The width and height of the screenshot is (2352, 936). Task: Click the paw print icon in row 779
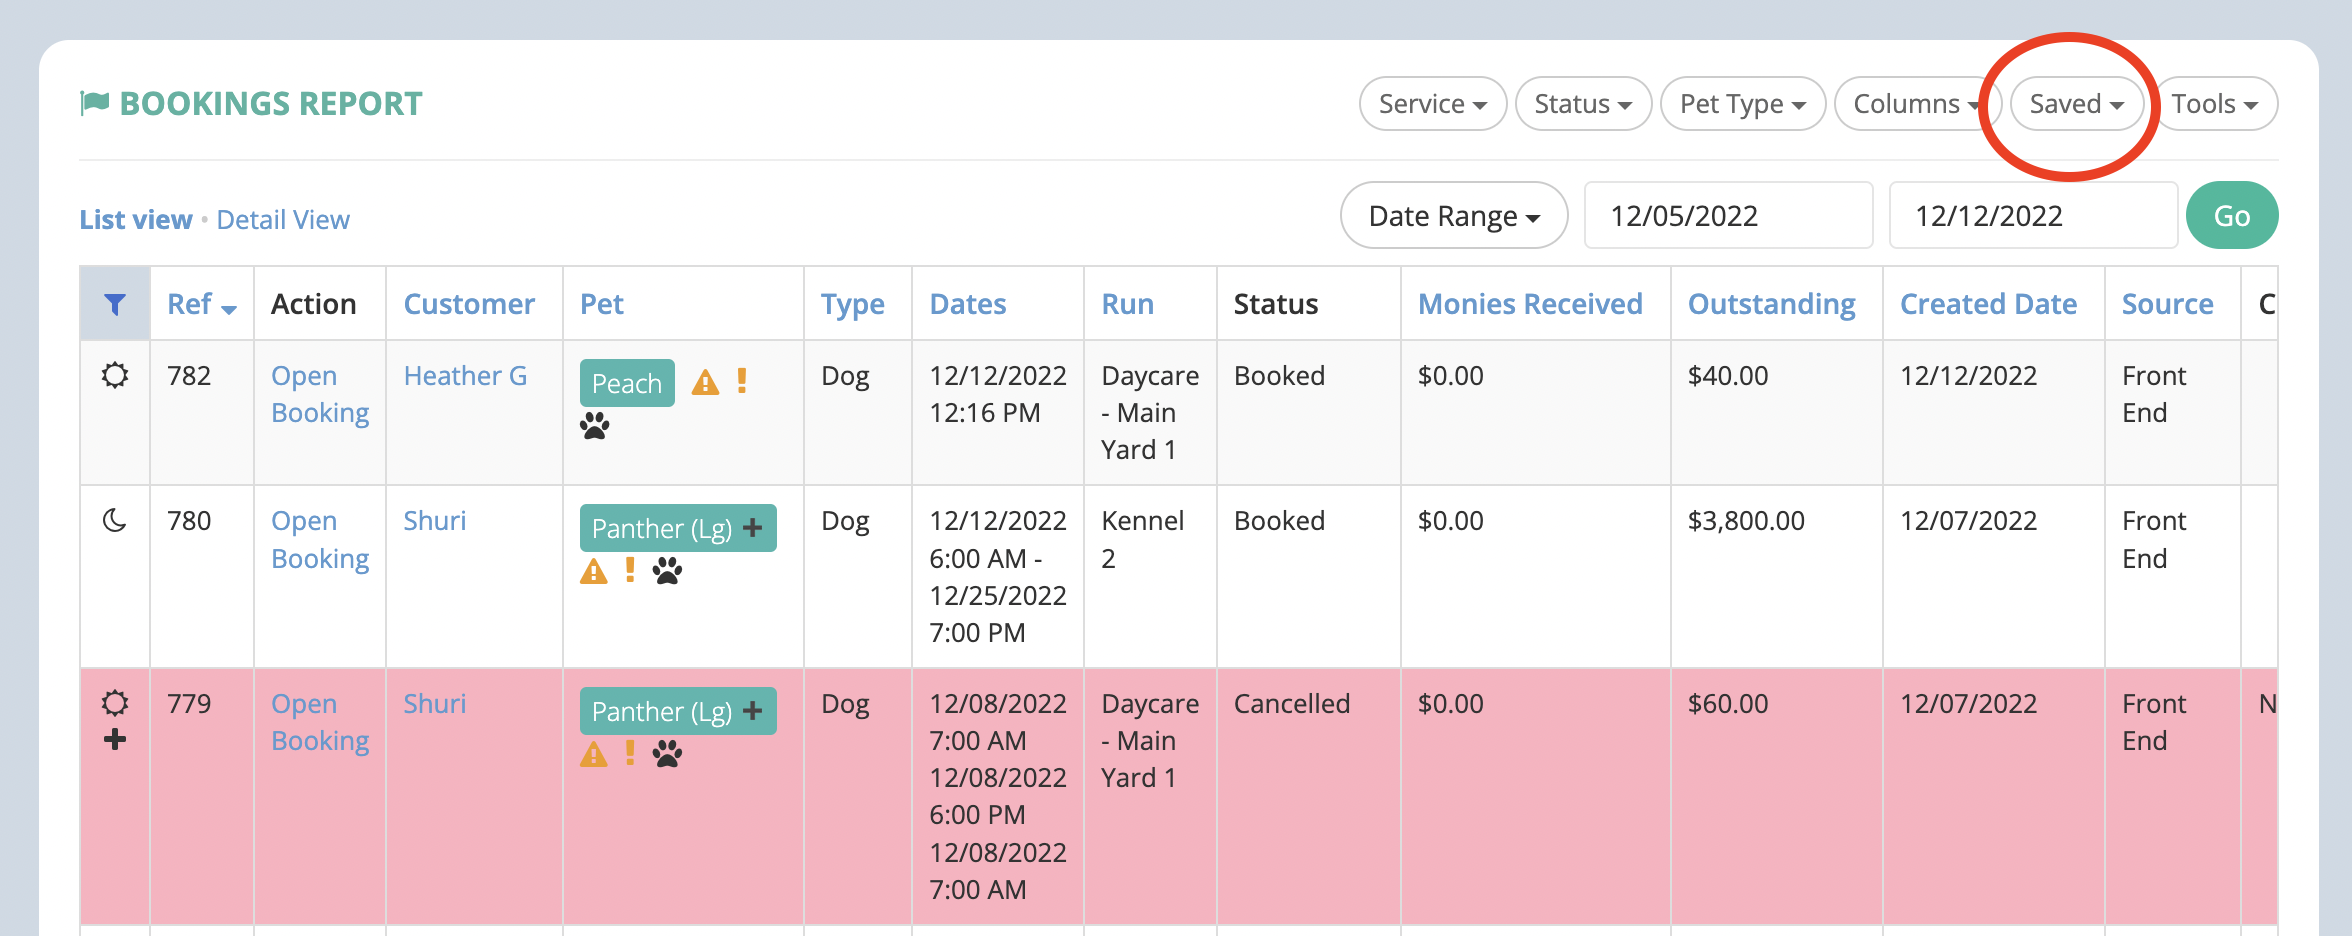(667, 754)
